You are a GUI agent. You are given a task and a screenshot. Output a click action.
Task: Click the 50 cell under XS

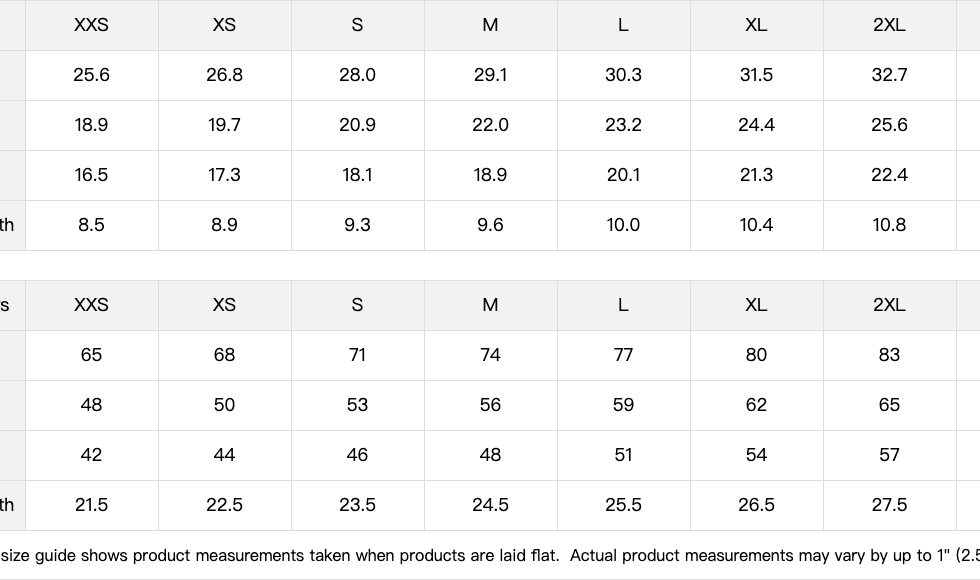(224, 405)
